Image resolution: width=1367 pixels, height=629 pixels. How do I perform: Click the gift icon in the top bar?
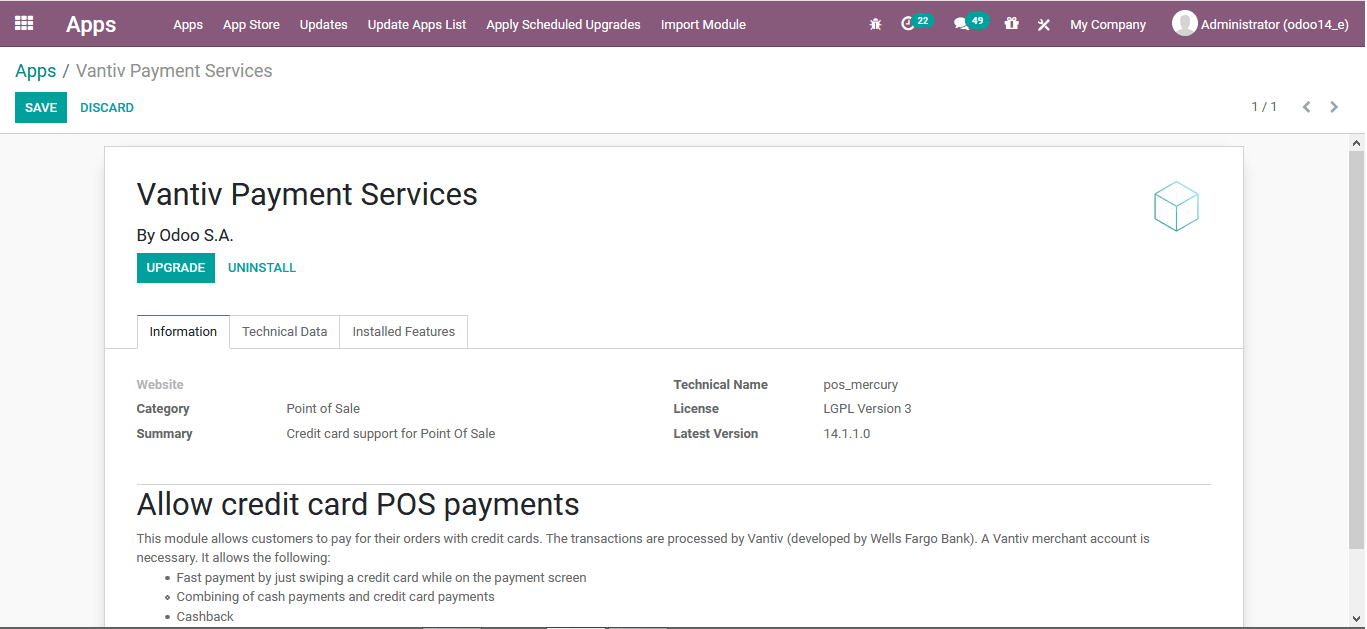[x=1012, y=24]
